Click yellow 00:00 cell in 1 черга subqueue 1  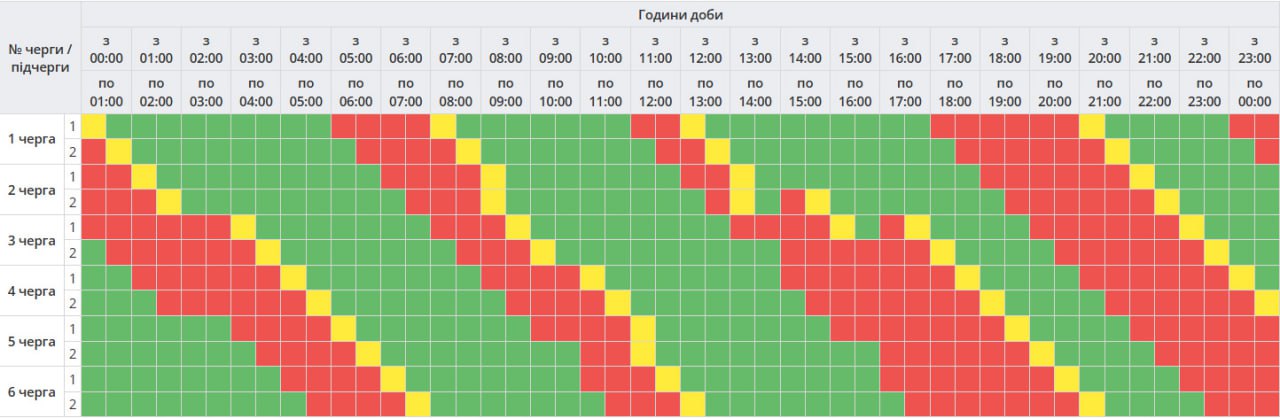click(93, 126)
